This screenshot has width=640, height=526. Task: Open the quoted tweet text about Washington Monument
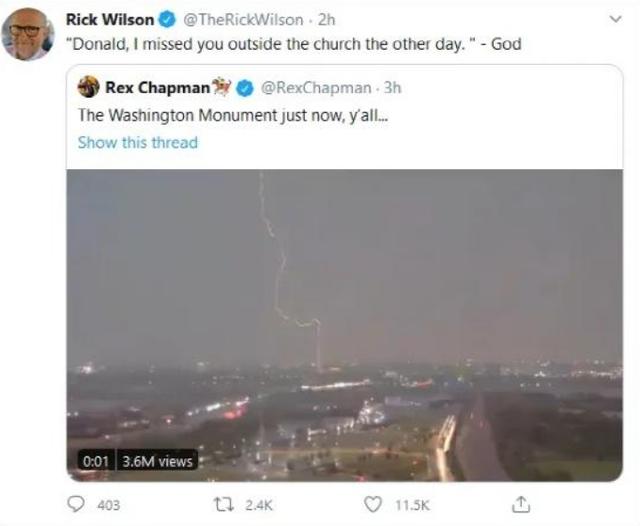pyautogui.click(x=233, y=115)
